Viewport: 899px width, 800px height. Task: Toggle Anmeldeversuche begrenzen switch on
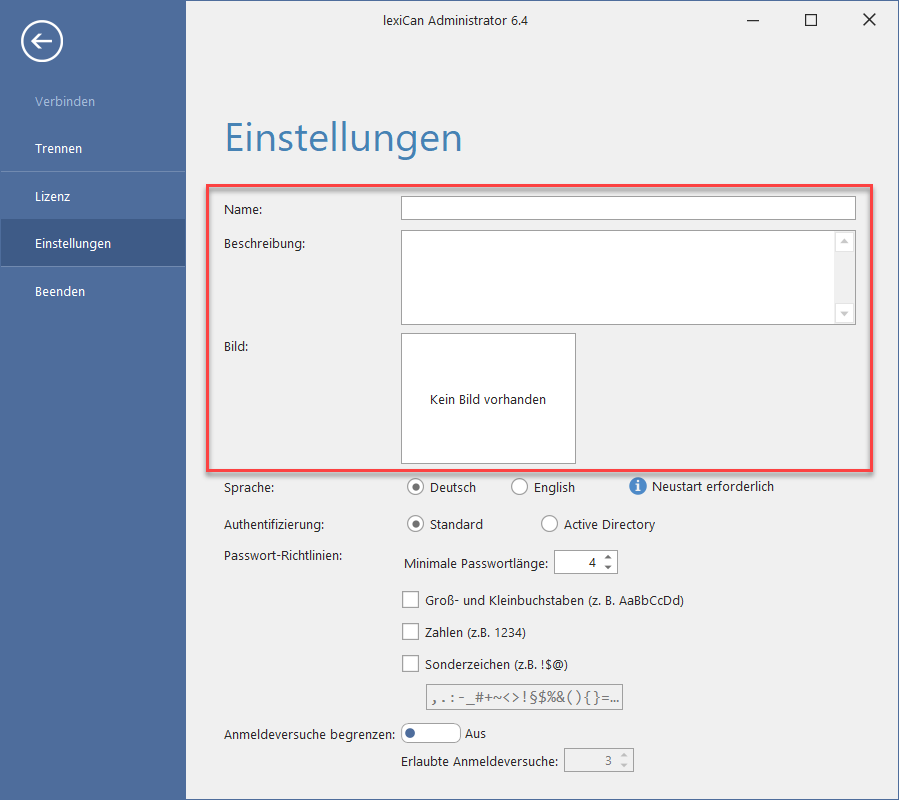click(x=430, y=733)
